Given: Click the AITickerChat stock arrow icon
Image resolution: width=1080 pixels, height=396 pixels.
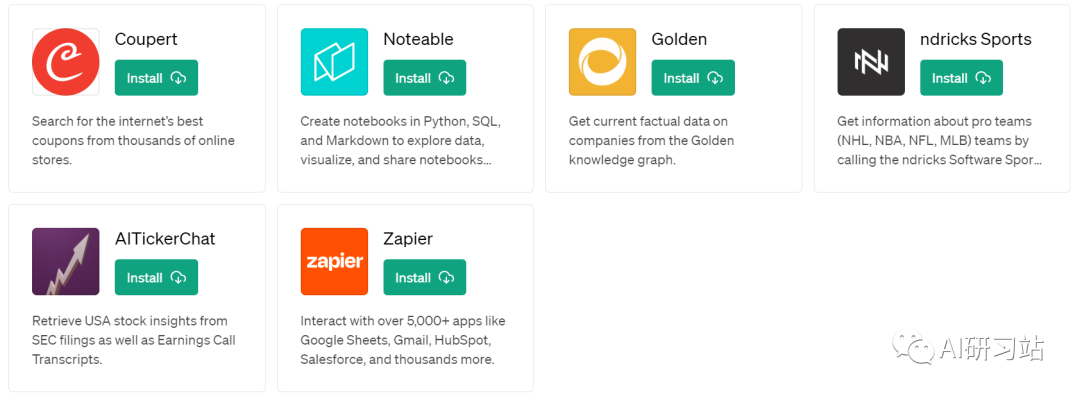Looking at the screenshot, I should point(65,262).
